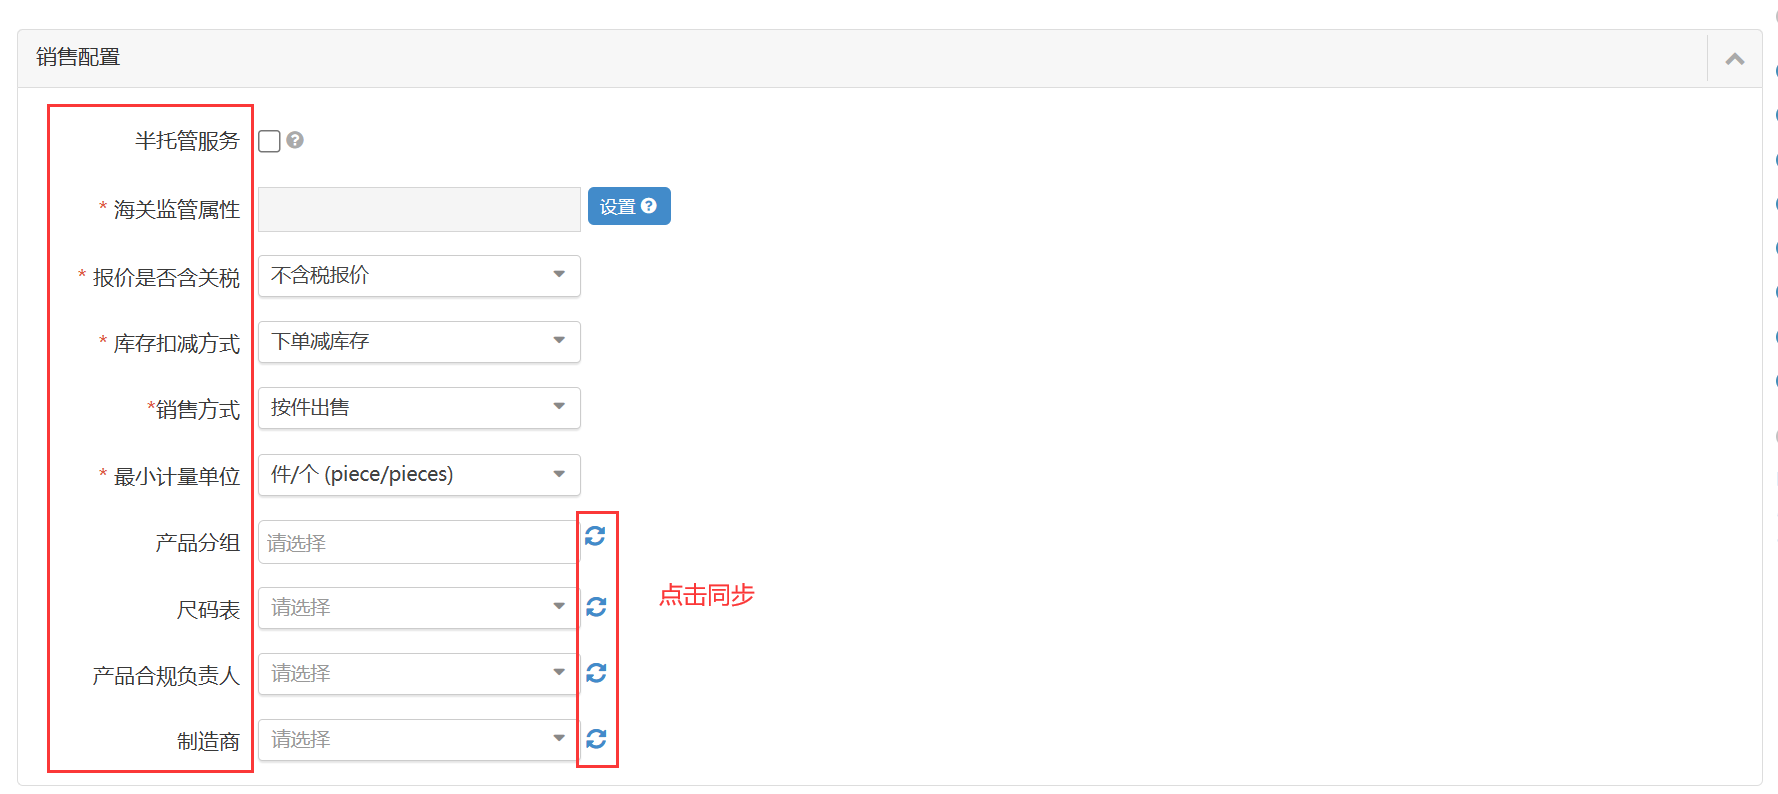
Task: Click the 产品分组 selection input field
Action: [416, 542]
